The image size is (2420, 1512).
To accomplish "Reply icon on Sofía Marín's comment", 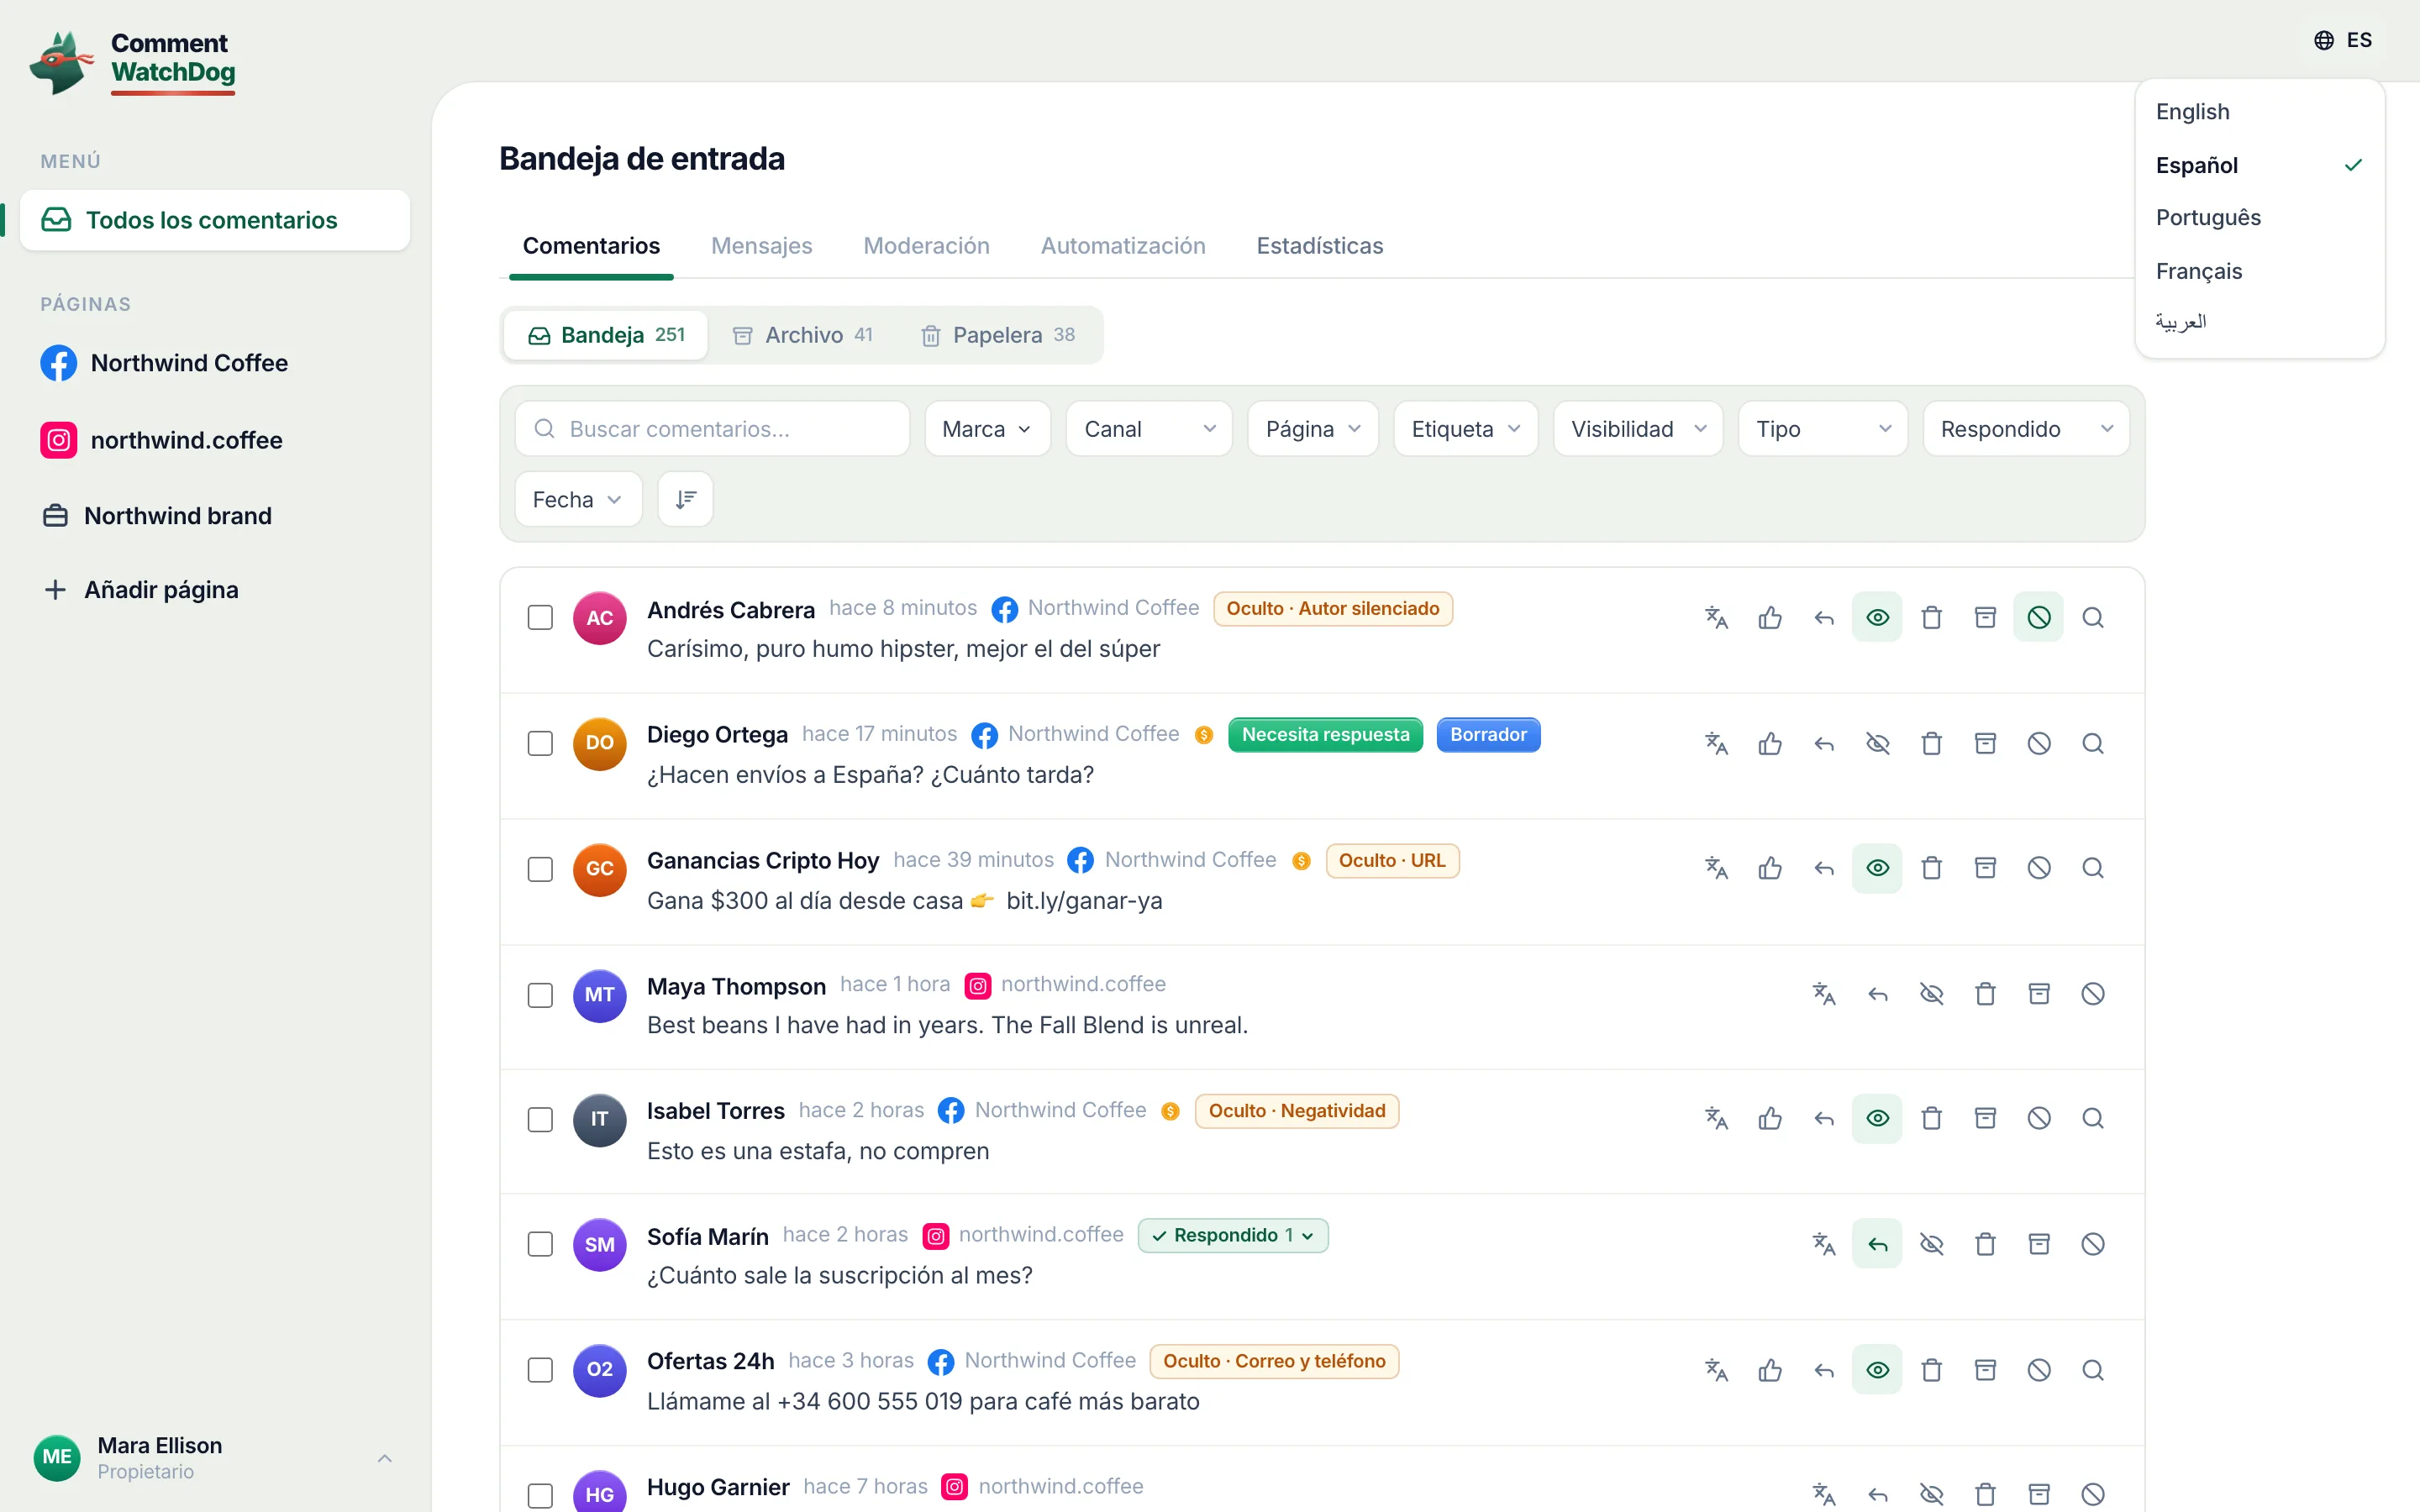I will (x=1878, y=1244).
